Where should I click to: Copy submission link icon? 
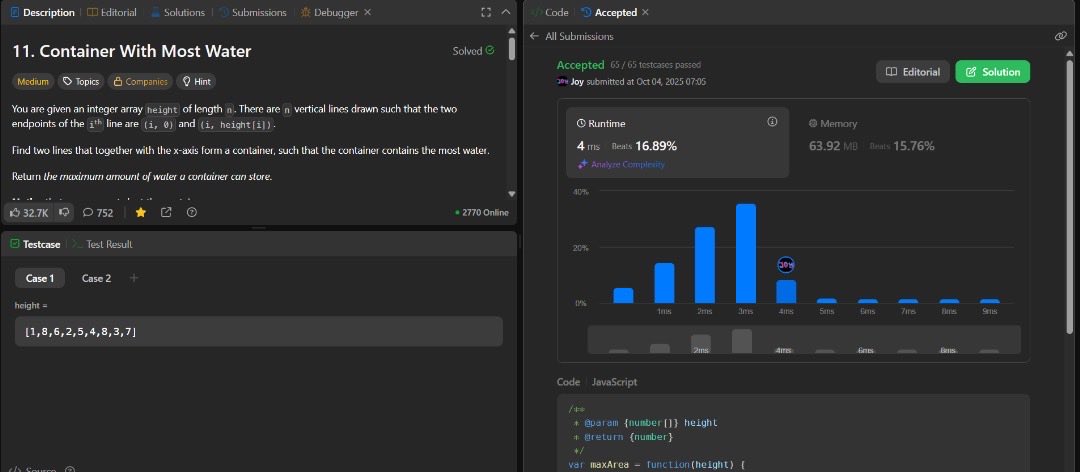click(1061, 37)
